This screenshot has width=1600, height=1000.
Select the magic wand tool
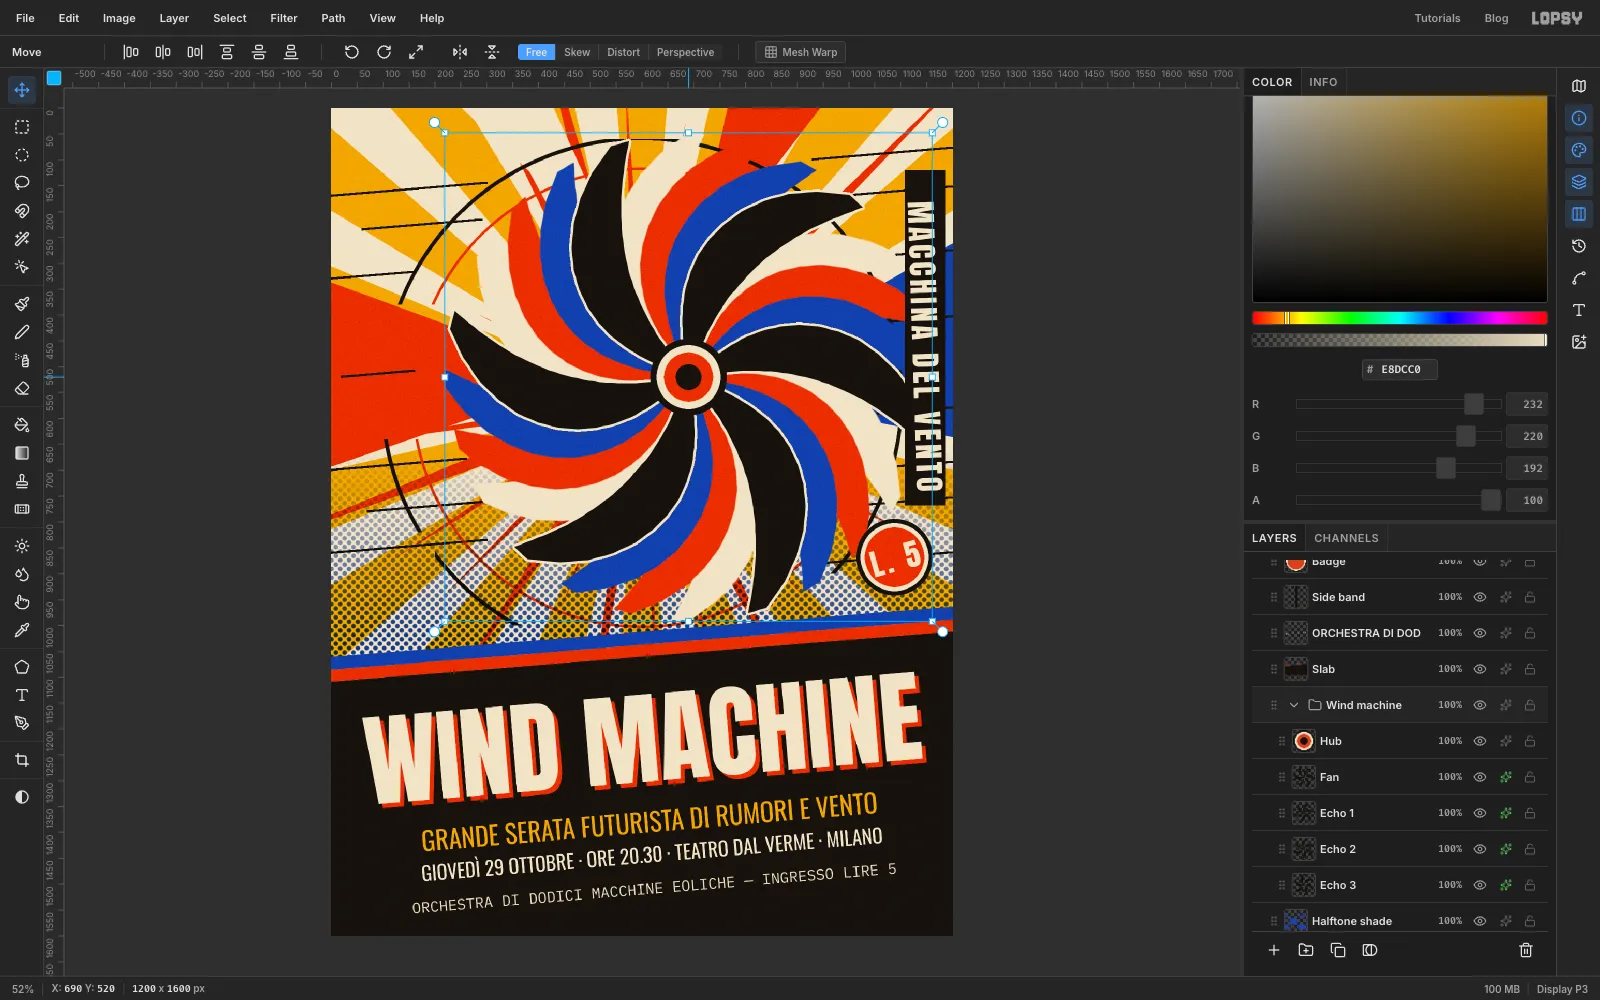coord(22,239)
